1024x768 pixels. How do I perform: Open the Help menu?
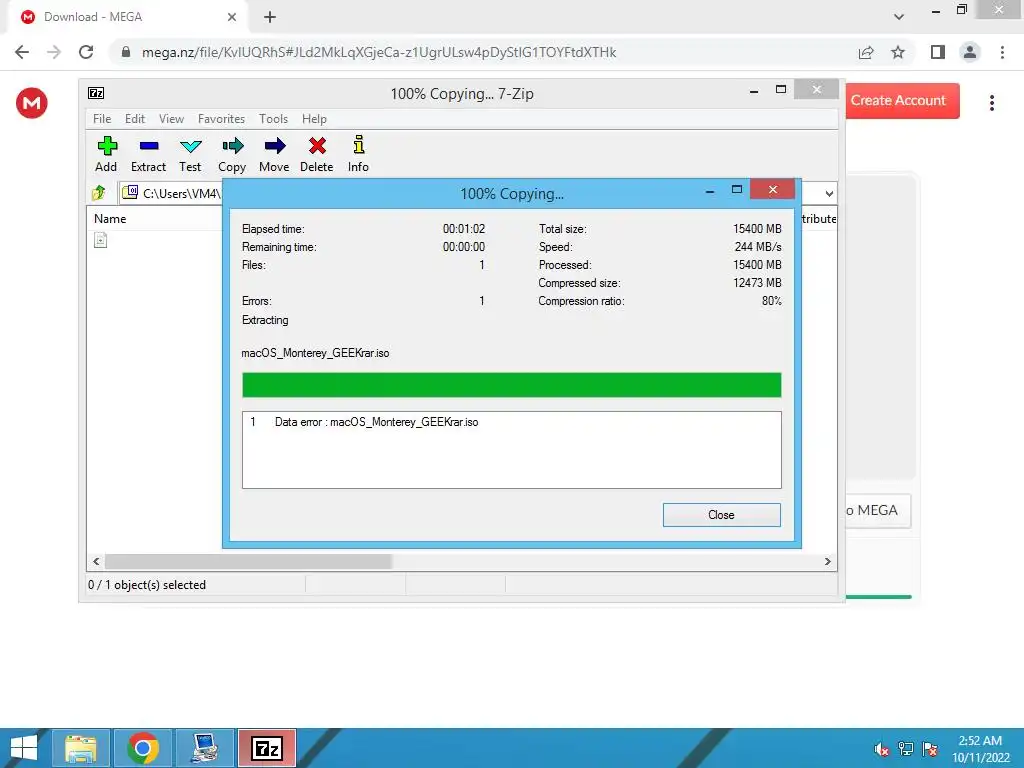[x=314, y=119]
